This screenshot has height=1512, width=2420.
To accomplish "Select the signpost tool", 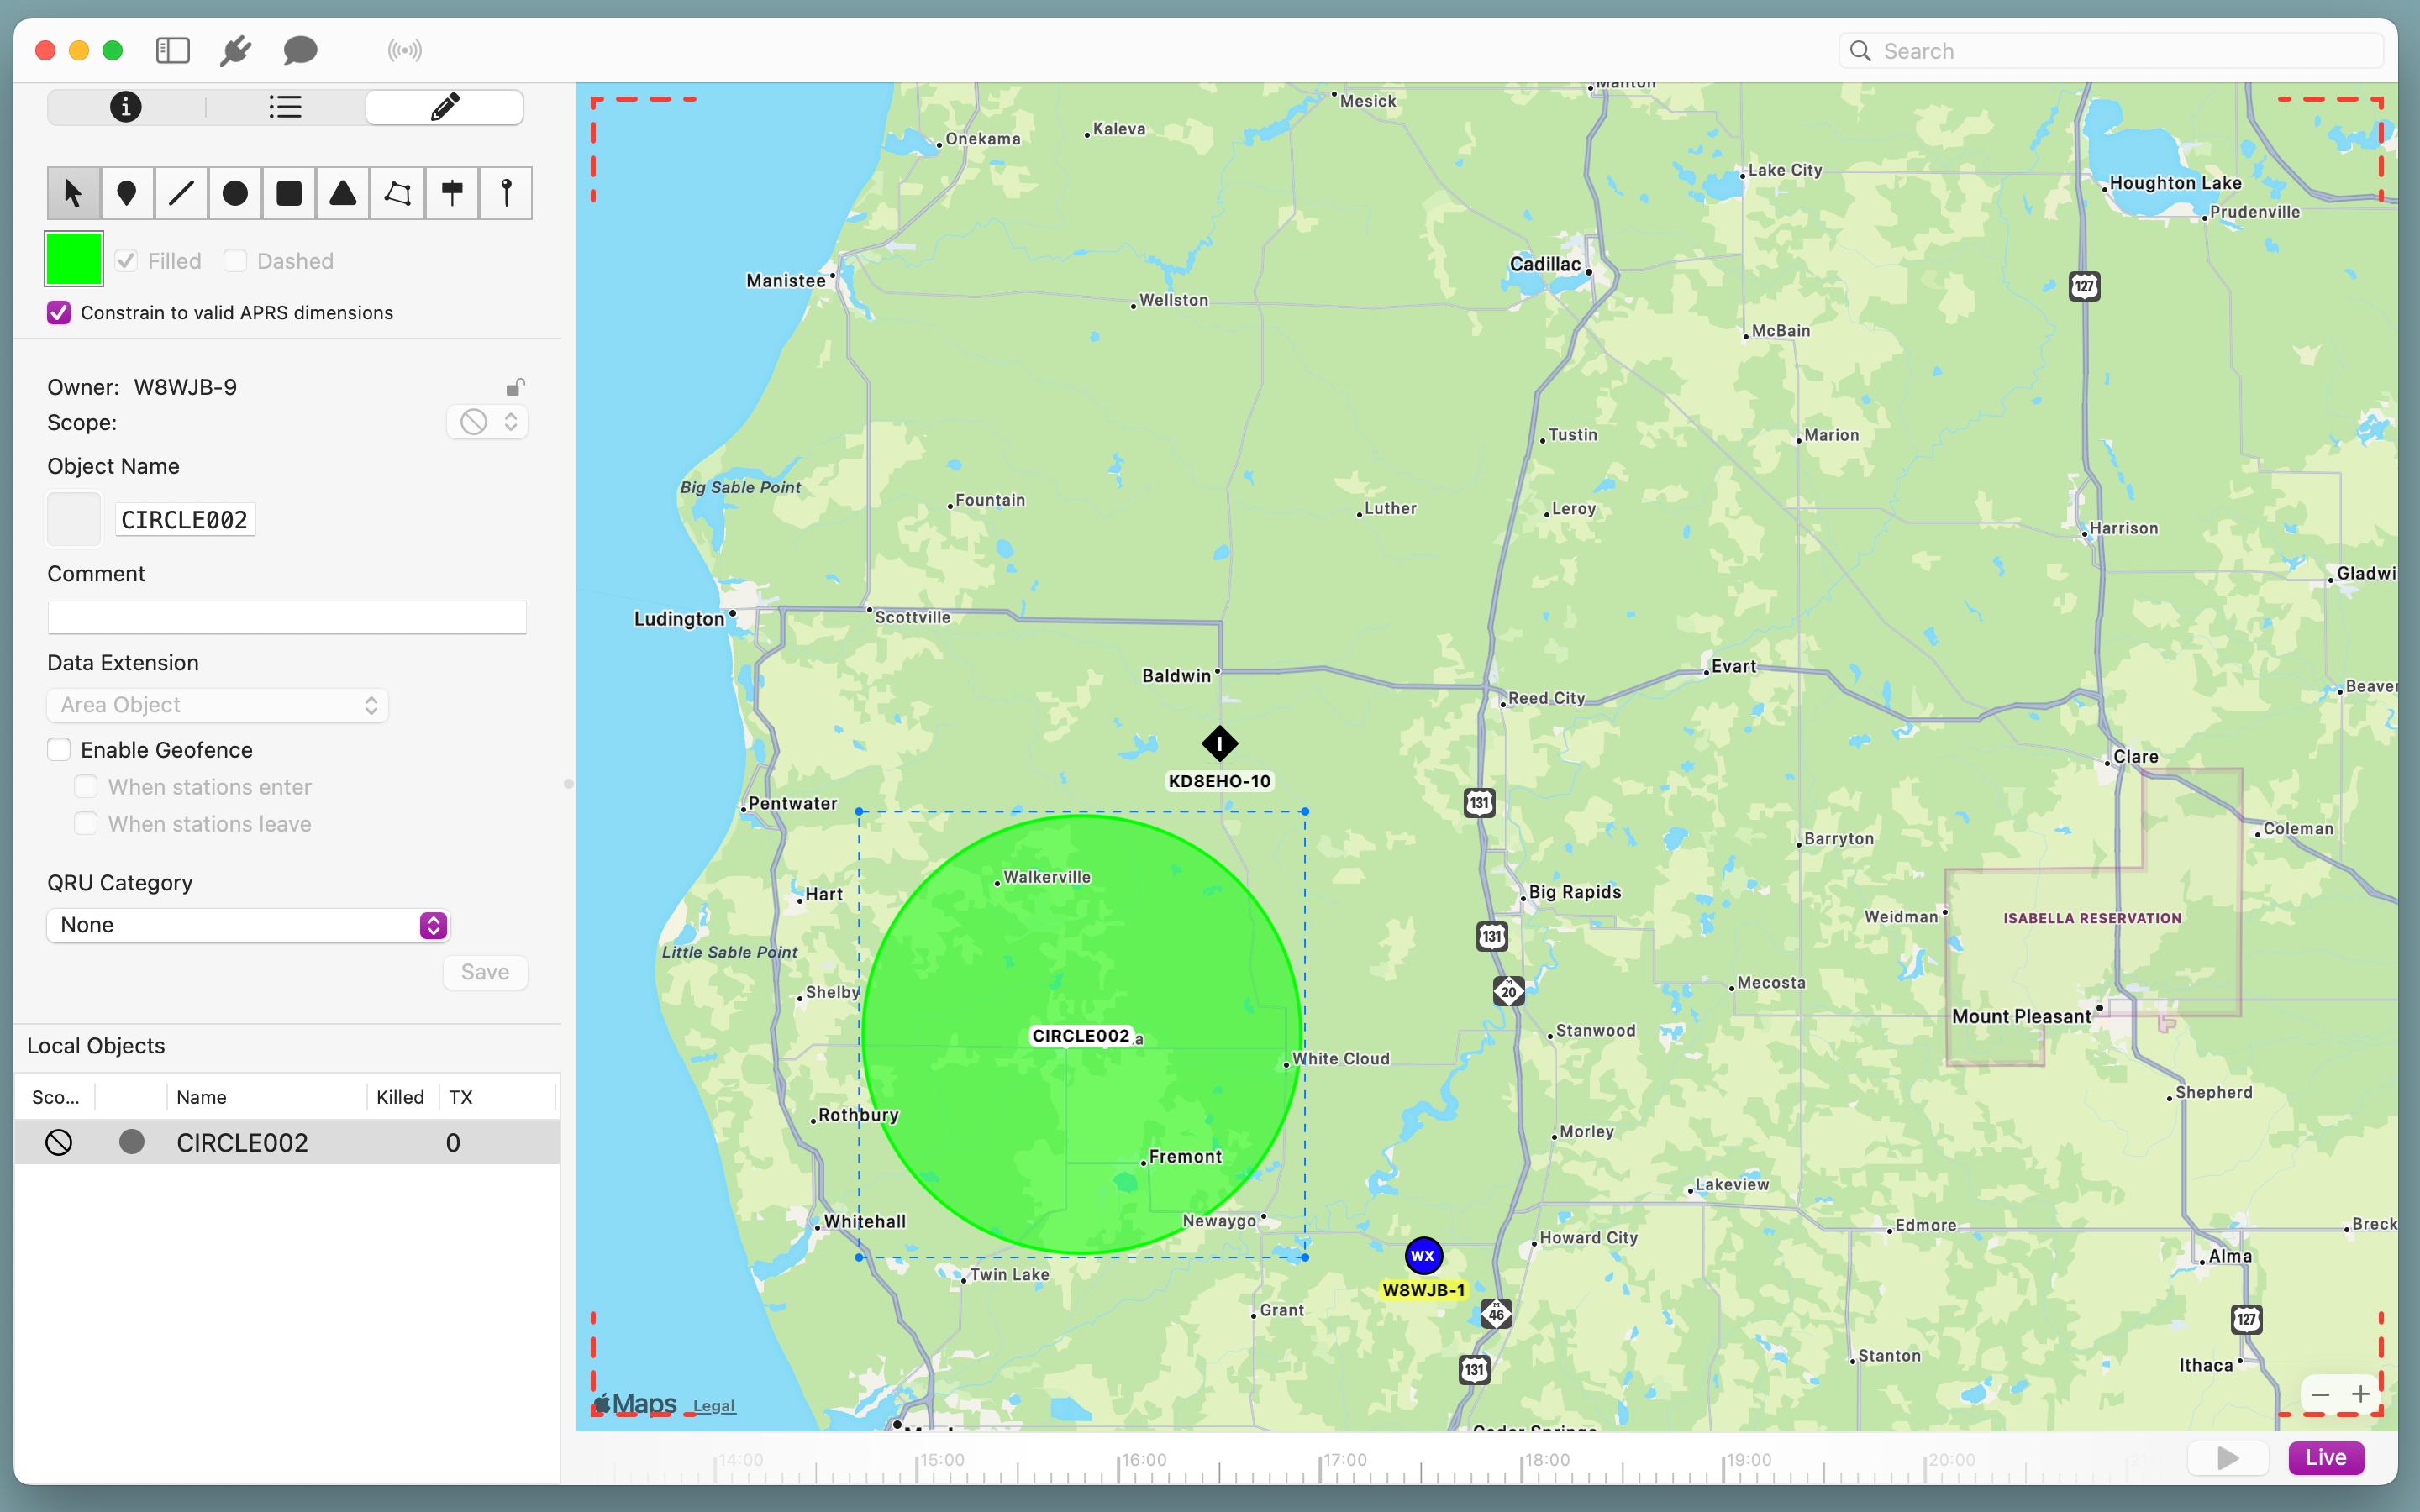I will [452, 193].
